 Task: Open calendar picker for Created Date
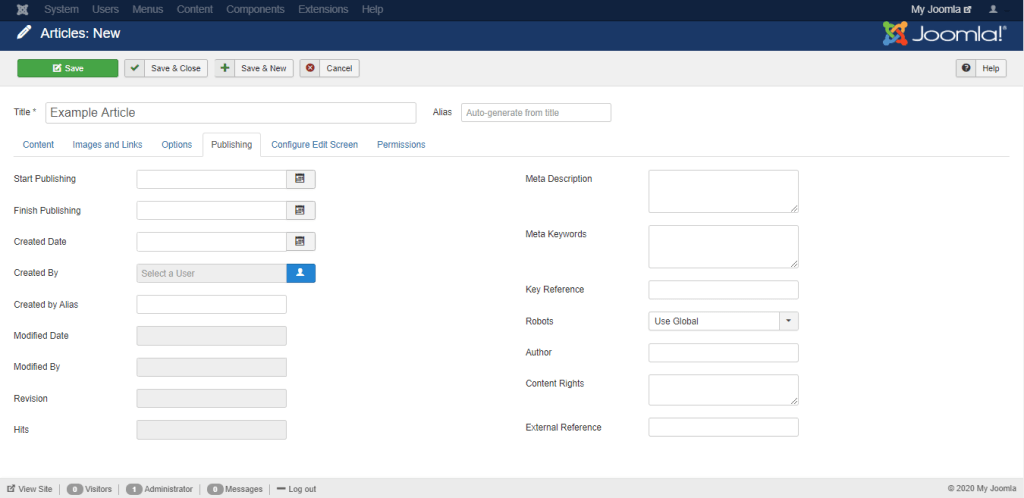[x=300, y=241]
